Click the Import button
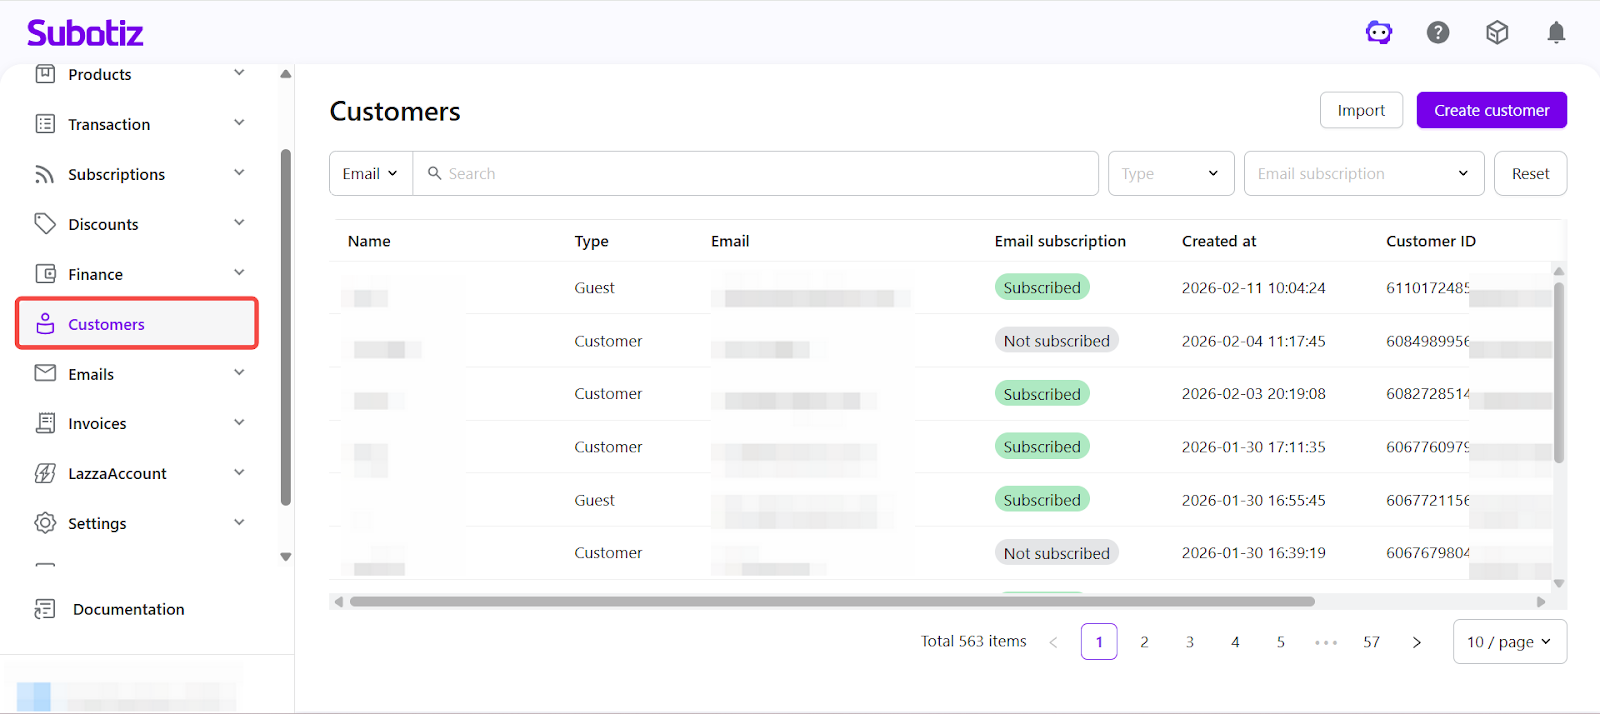The image size is (1600, 714). [1361, 110]
